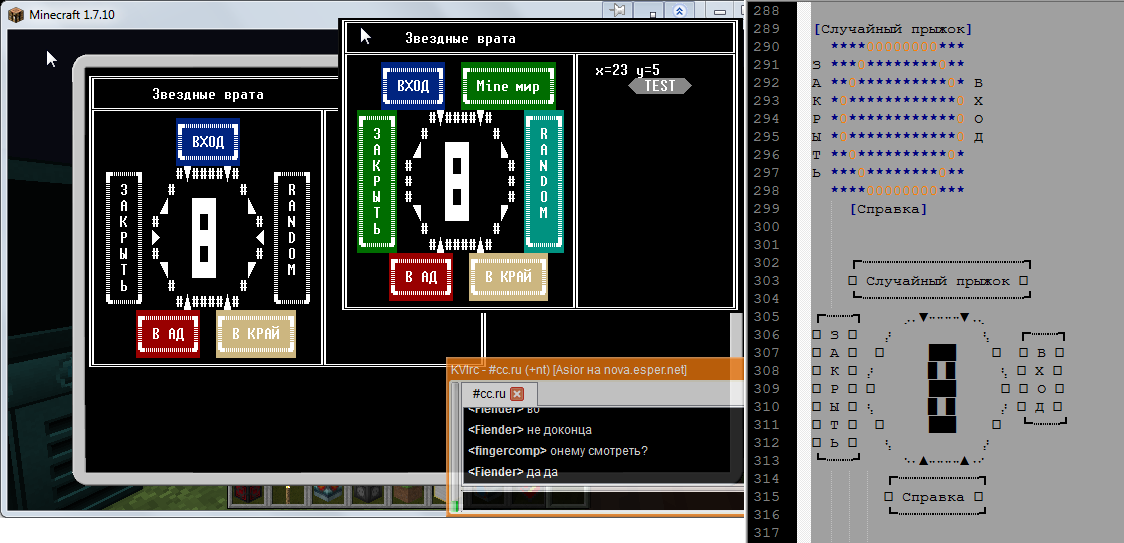The width and height of the screenshot is (1124, 543).
Task: Click the stargate center symbol on left monitor
Action: (x=204, y=237)
